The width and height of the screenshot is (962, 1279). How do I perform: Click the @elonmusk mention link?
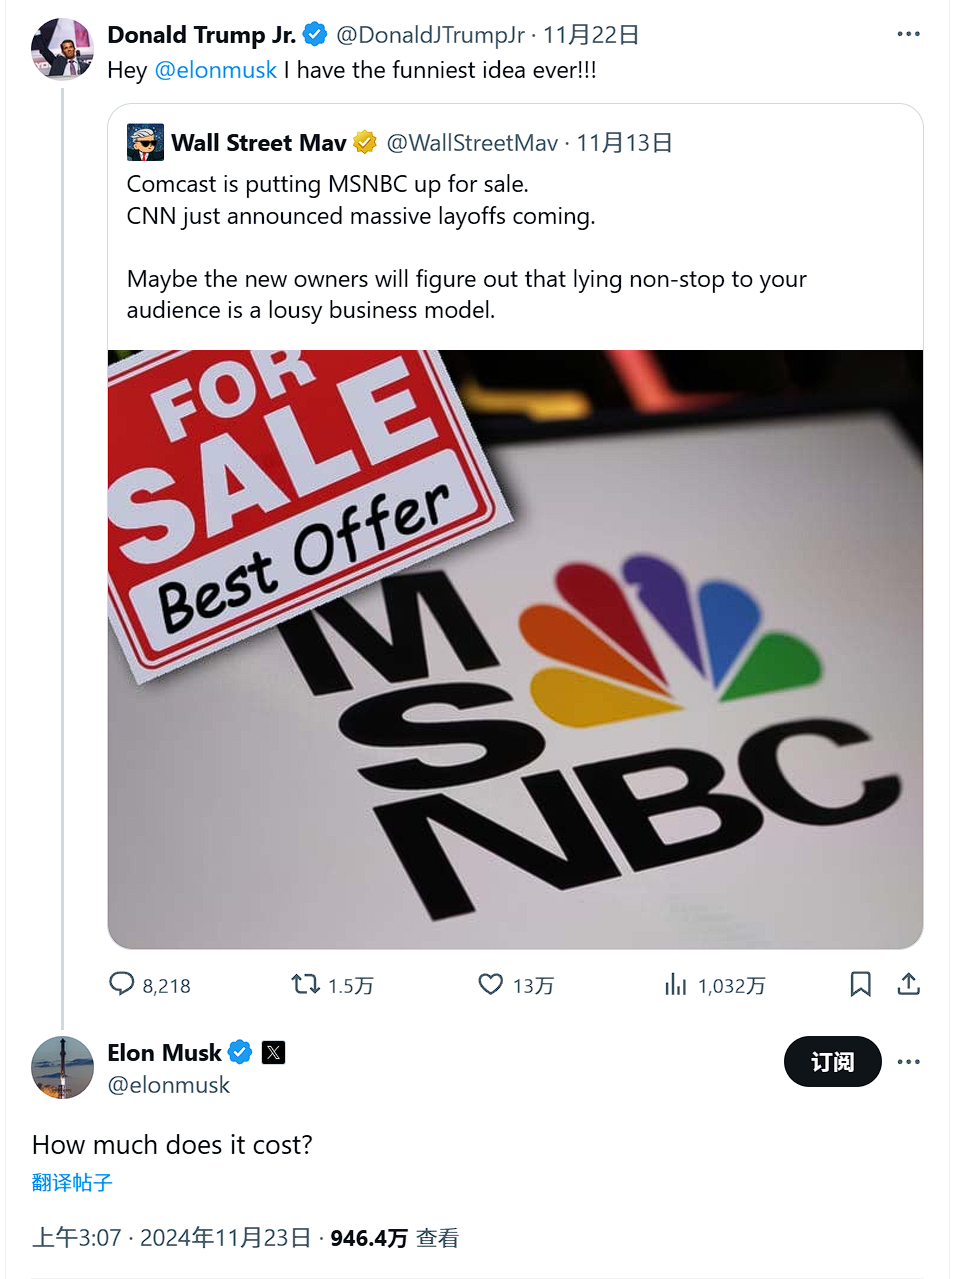click(215, 70)
